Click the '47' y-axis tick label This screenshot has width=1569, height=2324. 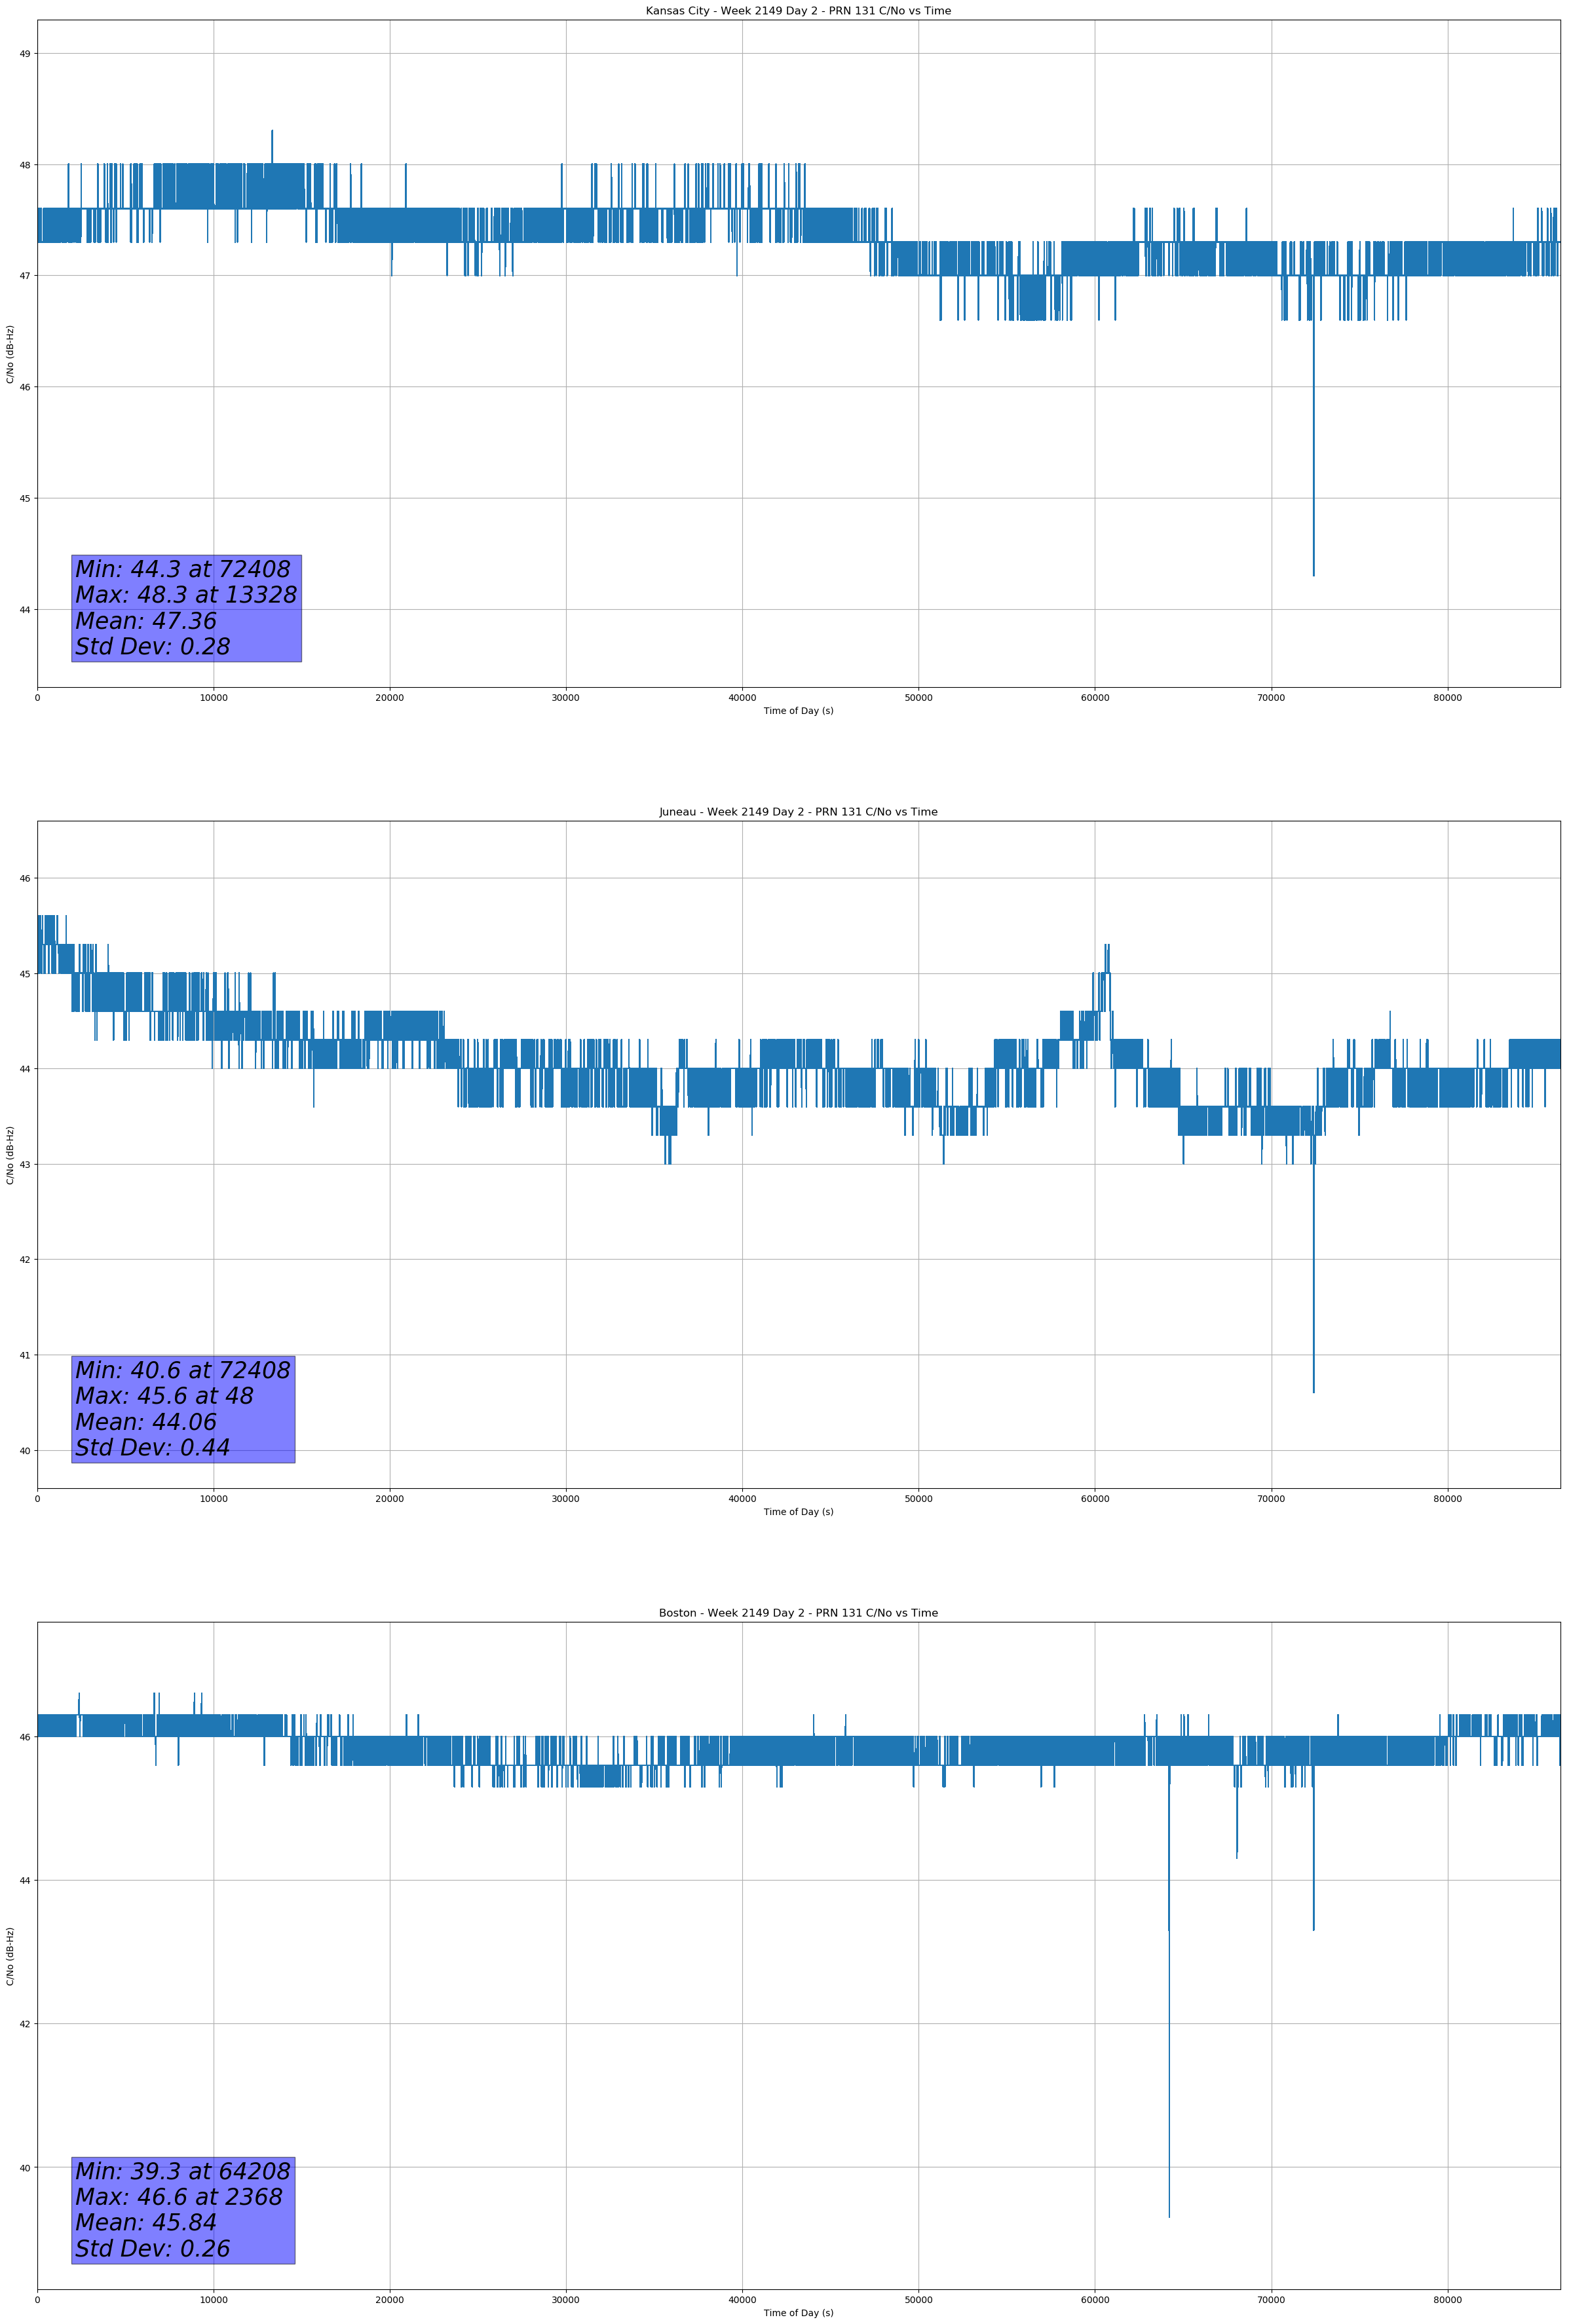(25, 276)
